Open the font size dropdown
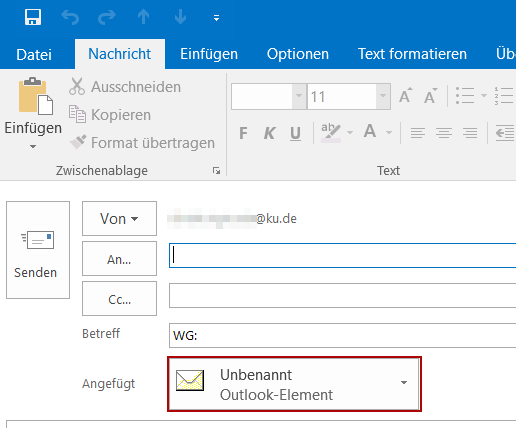 (x=383, y=96)
